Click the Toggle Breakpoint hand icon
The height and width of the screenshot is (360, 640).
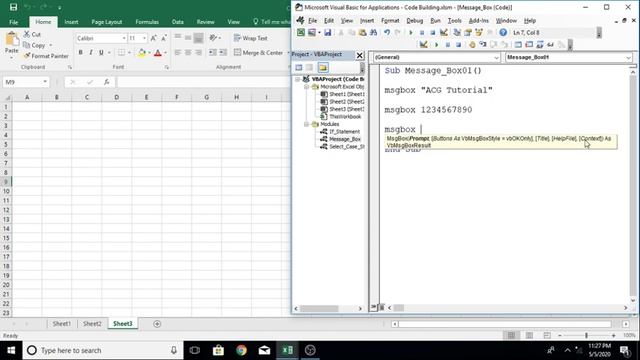(x=472, y=44)
